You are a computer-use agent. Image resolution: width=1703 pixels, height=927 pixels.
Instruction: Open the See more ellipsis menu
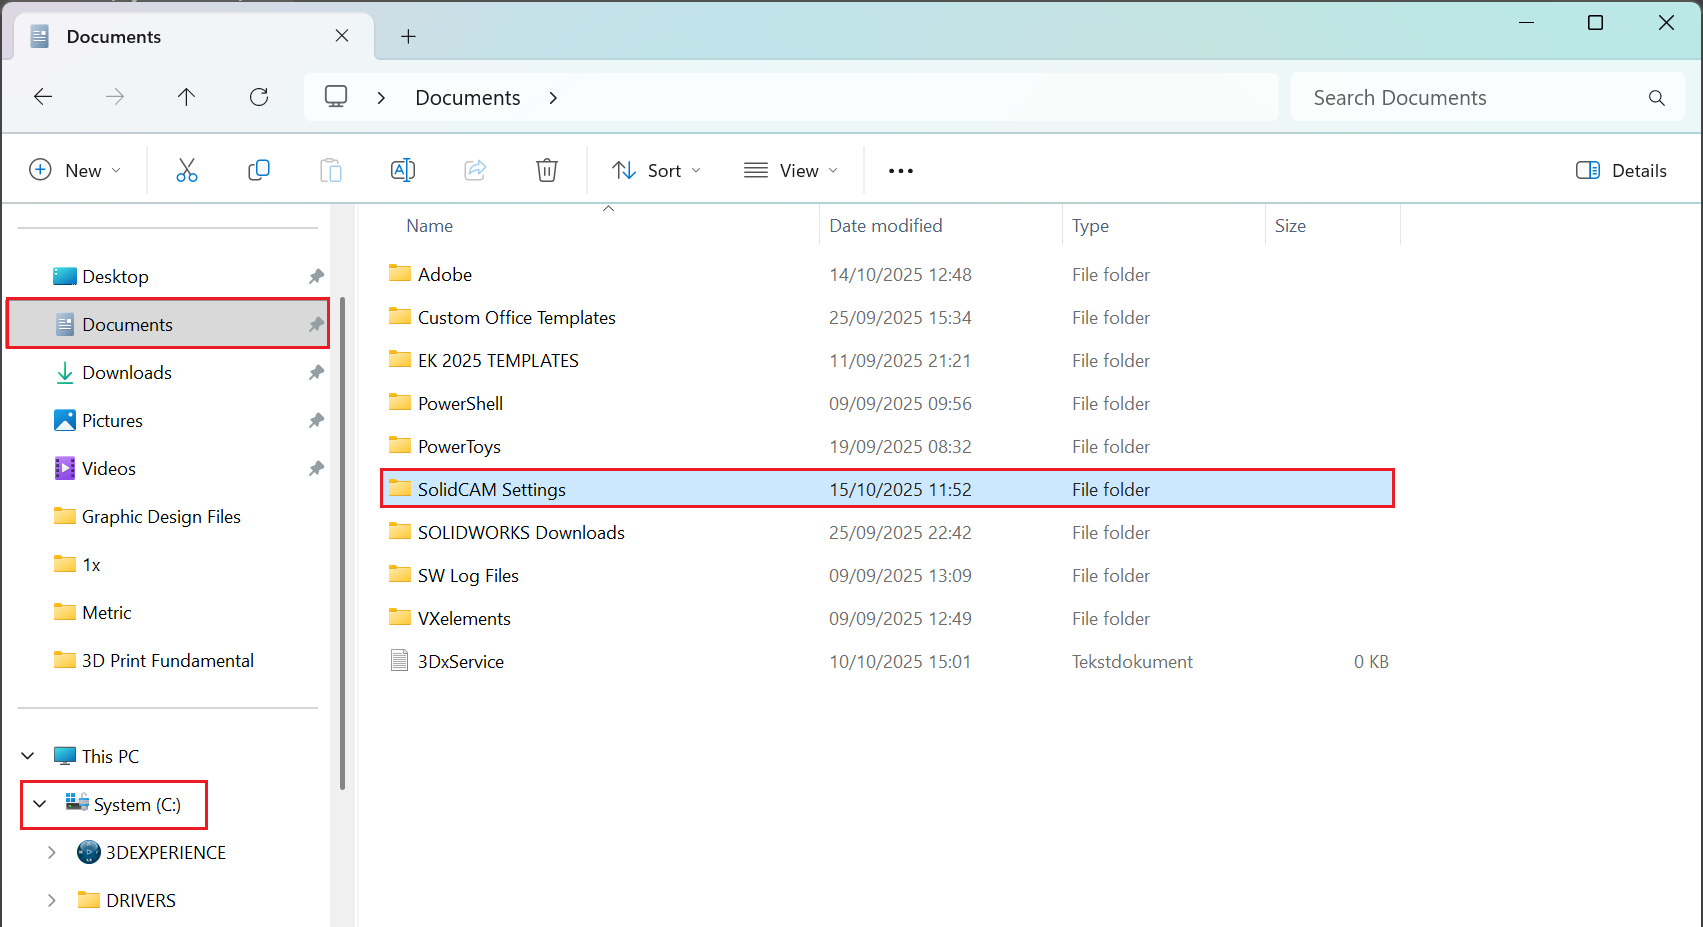point(900,171)
